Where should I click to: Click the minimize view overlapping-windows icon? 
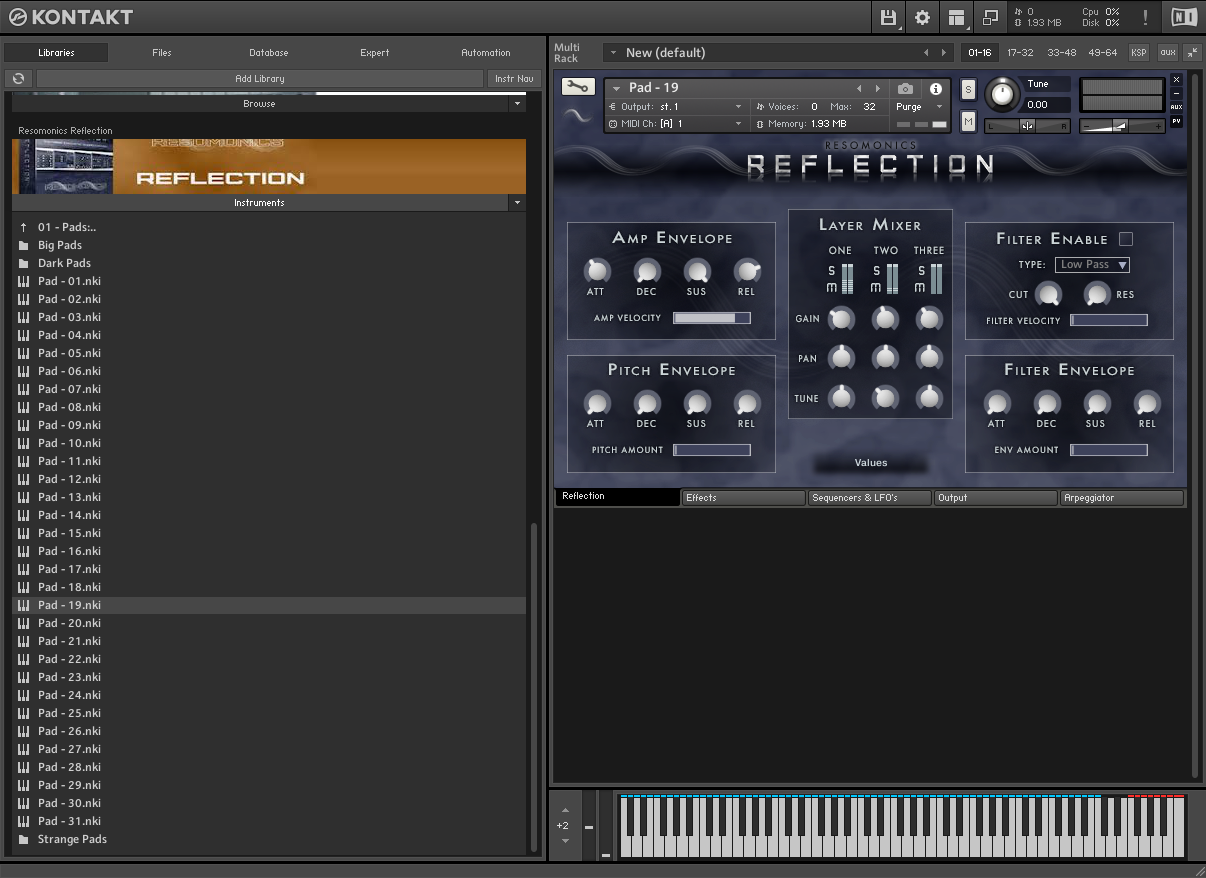click(x=990, y=17)
